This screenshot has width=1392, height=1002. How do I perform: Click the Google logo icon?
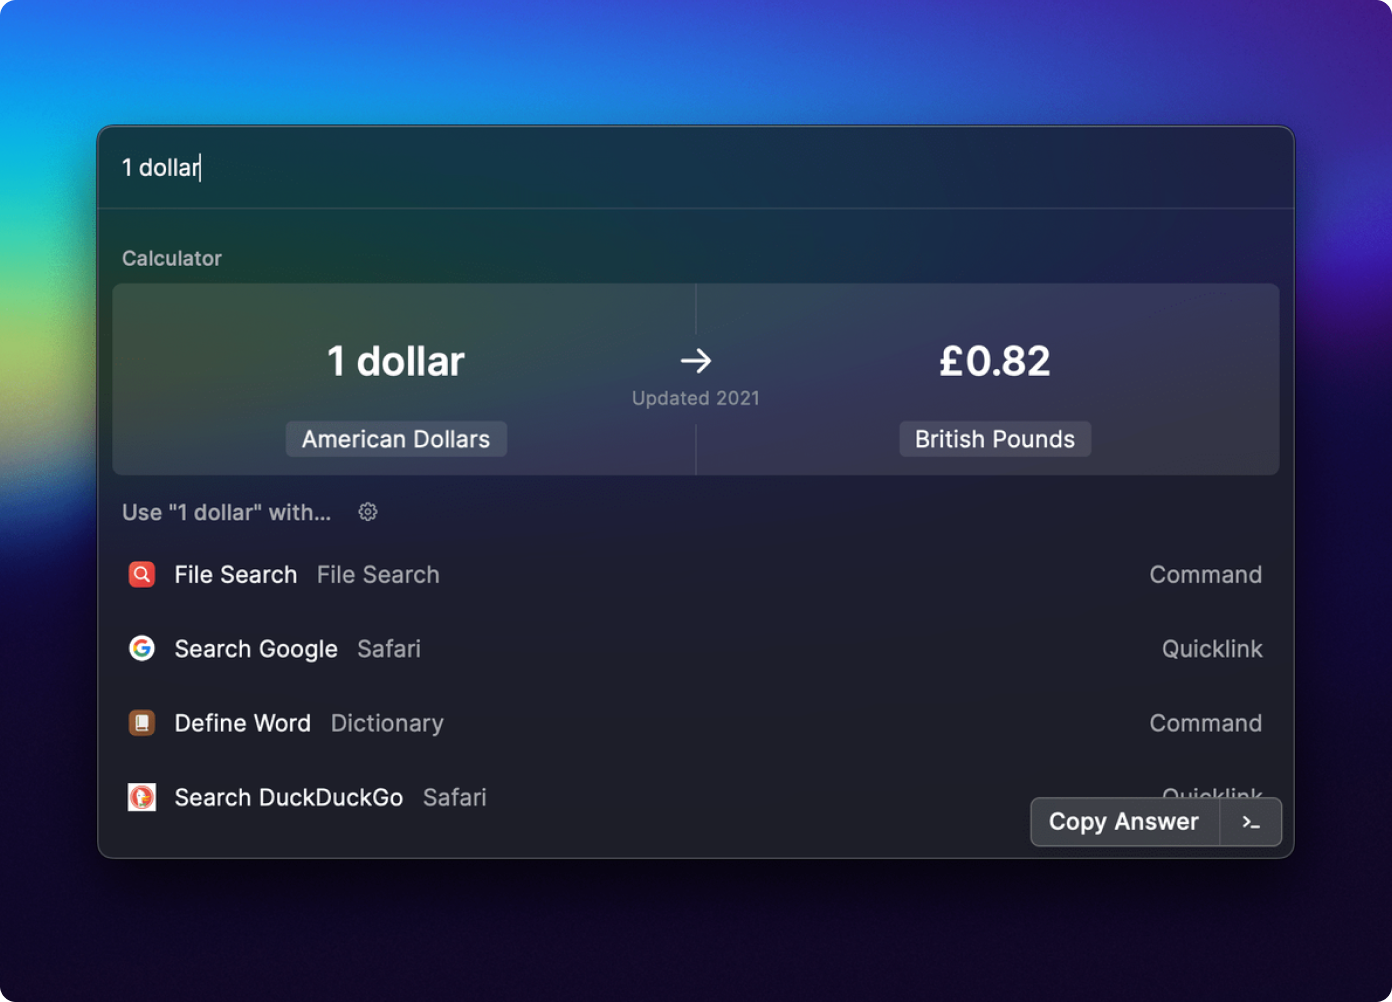pos(142,649)
